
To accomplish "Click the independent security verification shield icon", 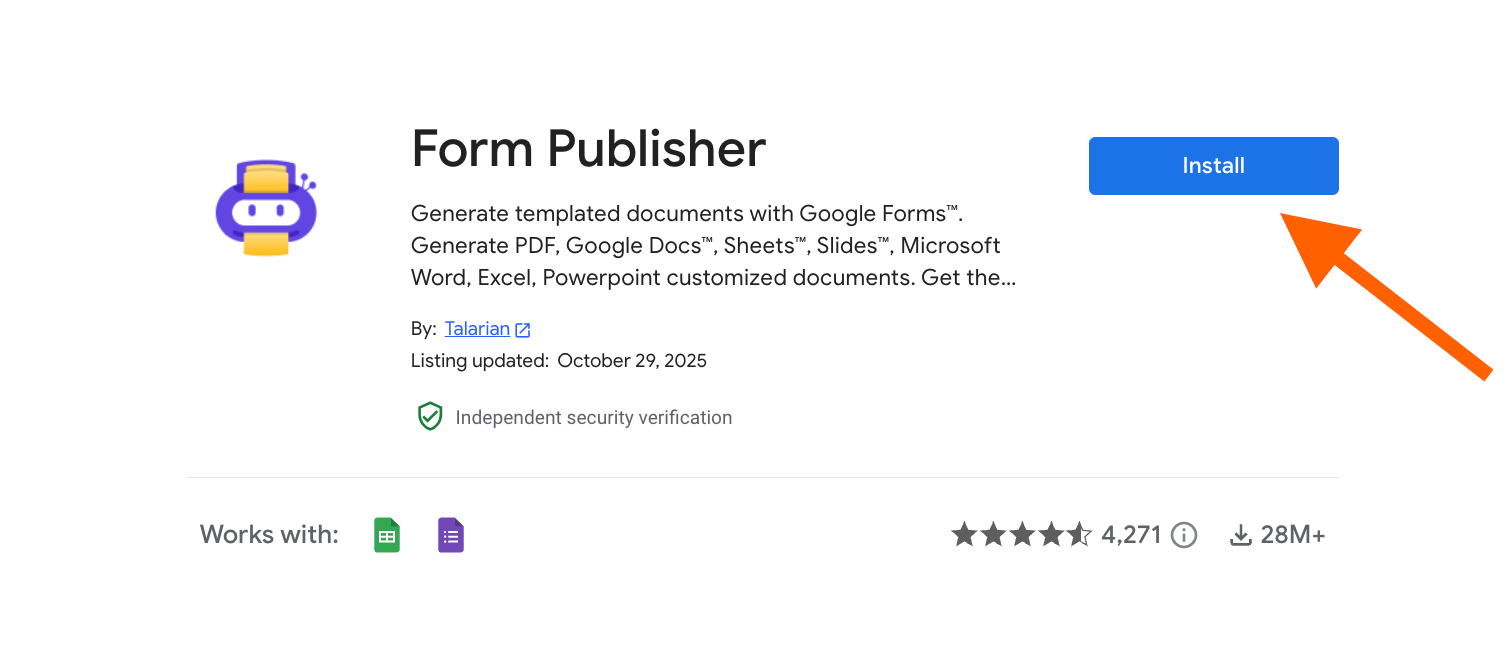I will (x=429, y=416).
